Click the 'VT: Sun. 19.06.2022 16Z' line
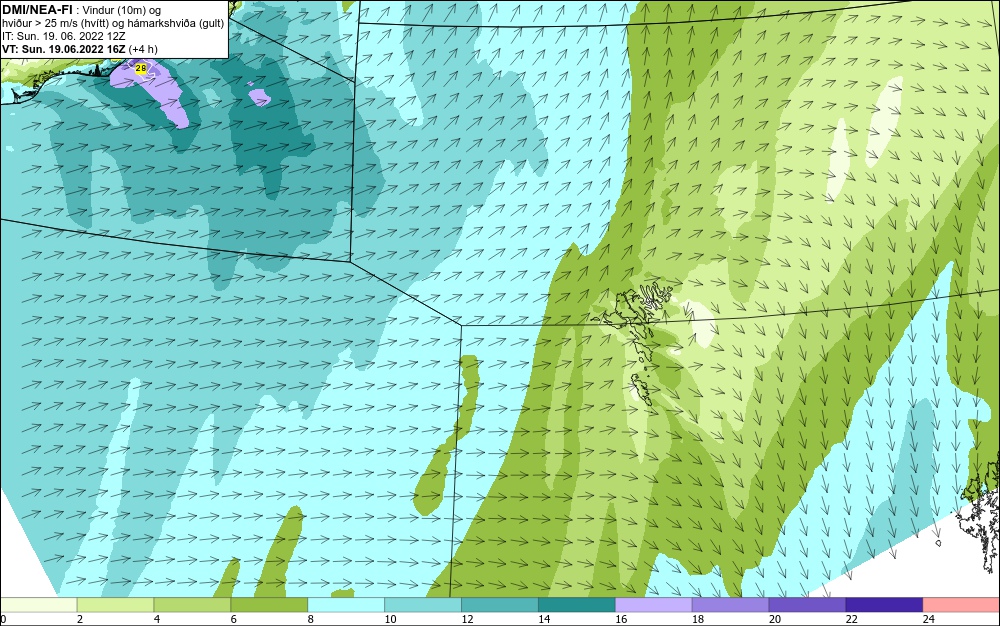The image size is (1000, 626). (x=79, y=49)
